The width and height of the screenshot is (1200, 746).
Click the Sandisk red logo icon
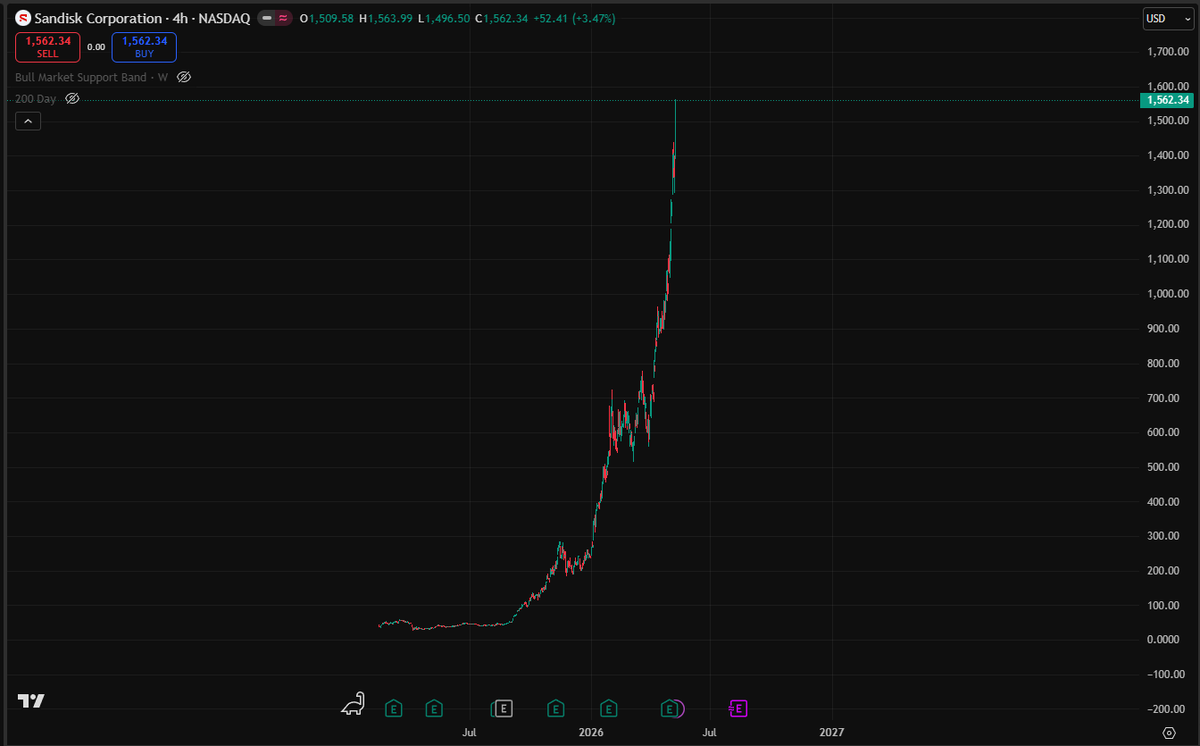22,18
